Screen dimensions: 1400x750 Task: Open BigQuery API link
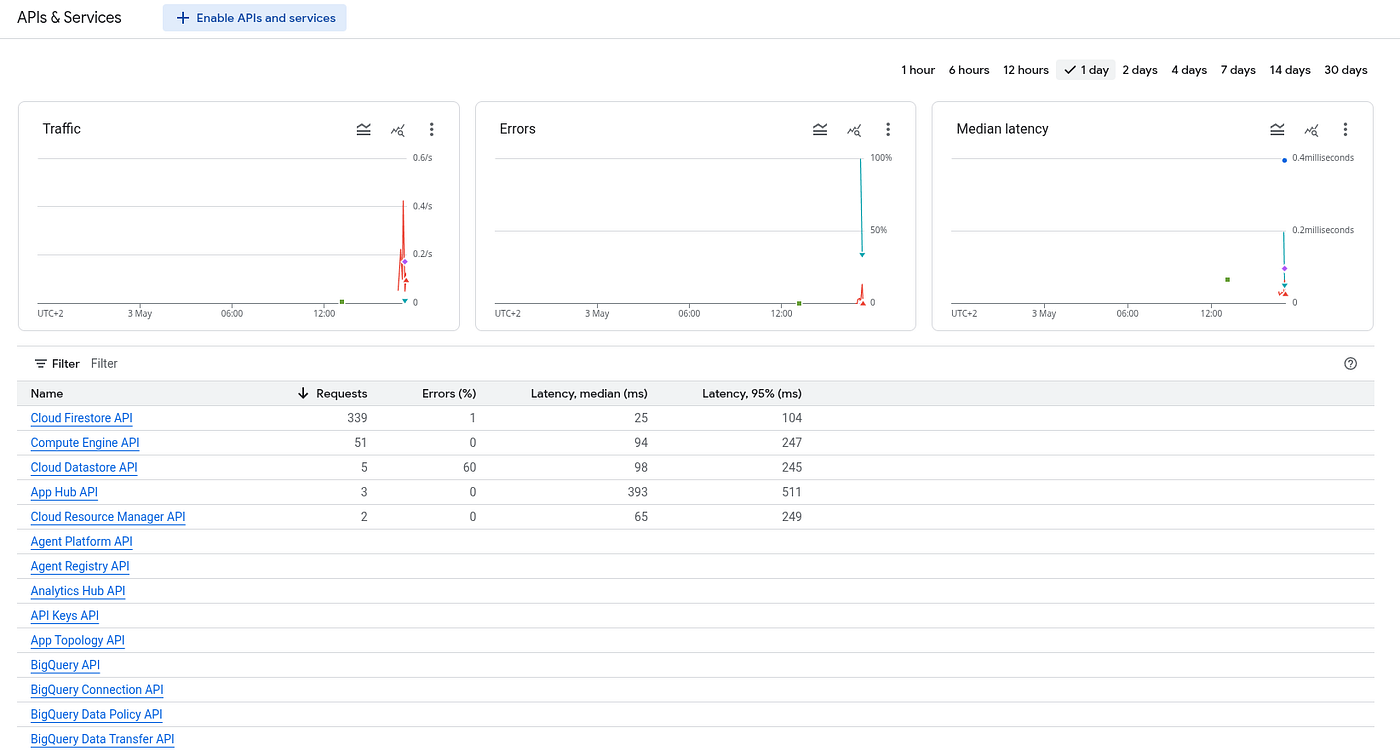pyautogui.click(x=65, y=665)
